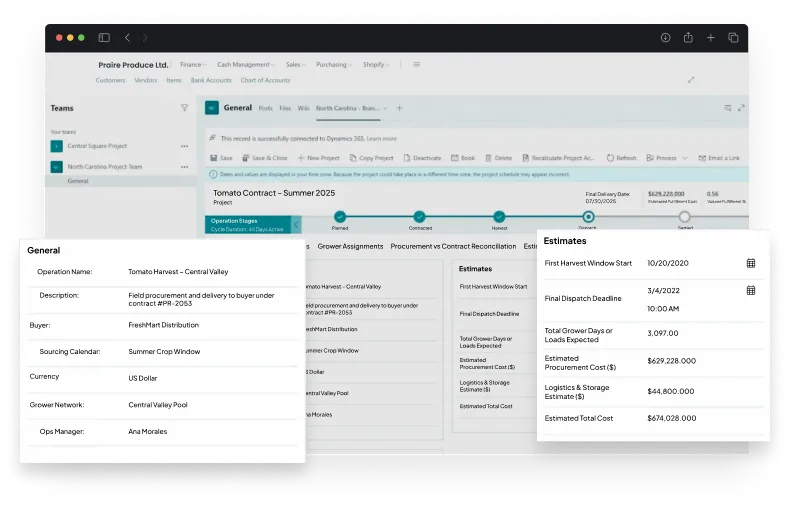Click the Buyer value FreshMart Distribution

(x=163, y=325)
